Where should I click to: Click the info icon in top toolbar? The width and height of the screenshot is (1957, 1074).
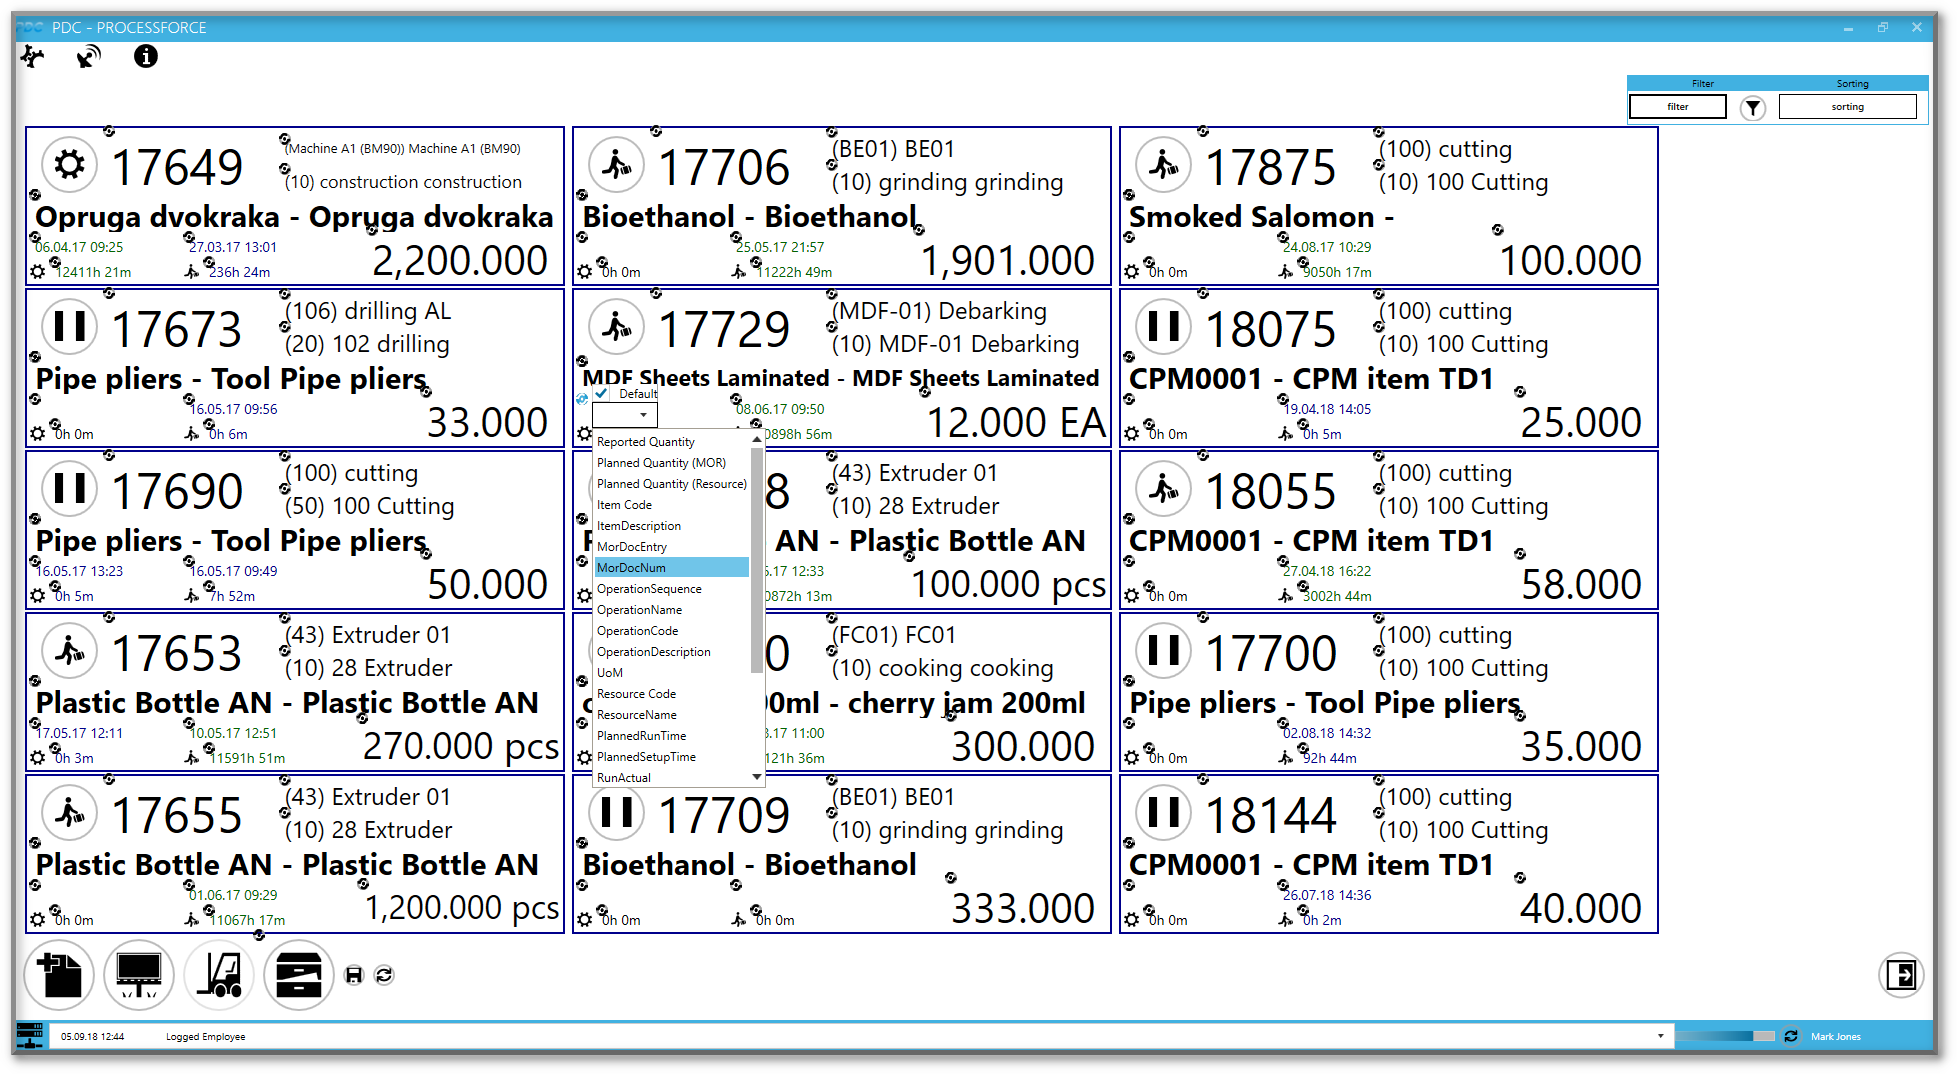click(146, 57)
